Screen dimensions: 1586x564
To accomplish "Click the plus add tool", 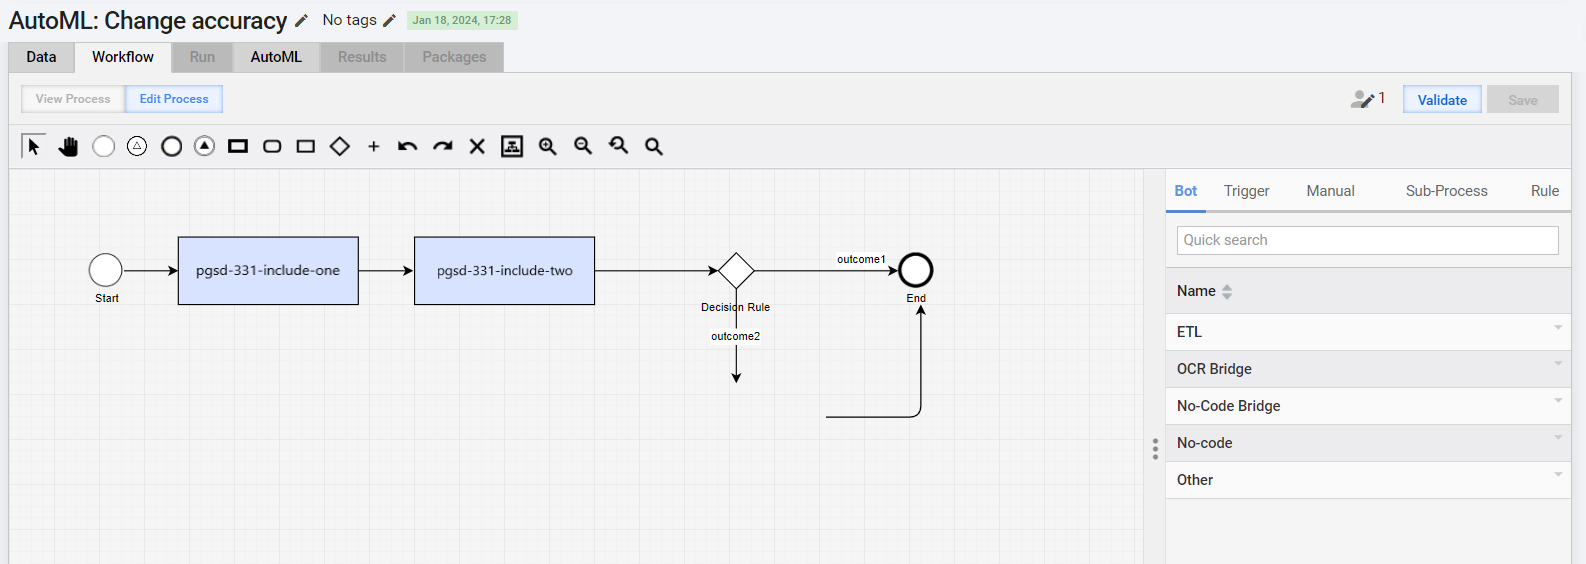I will [x=374, y=146].
